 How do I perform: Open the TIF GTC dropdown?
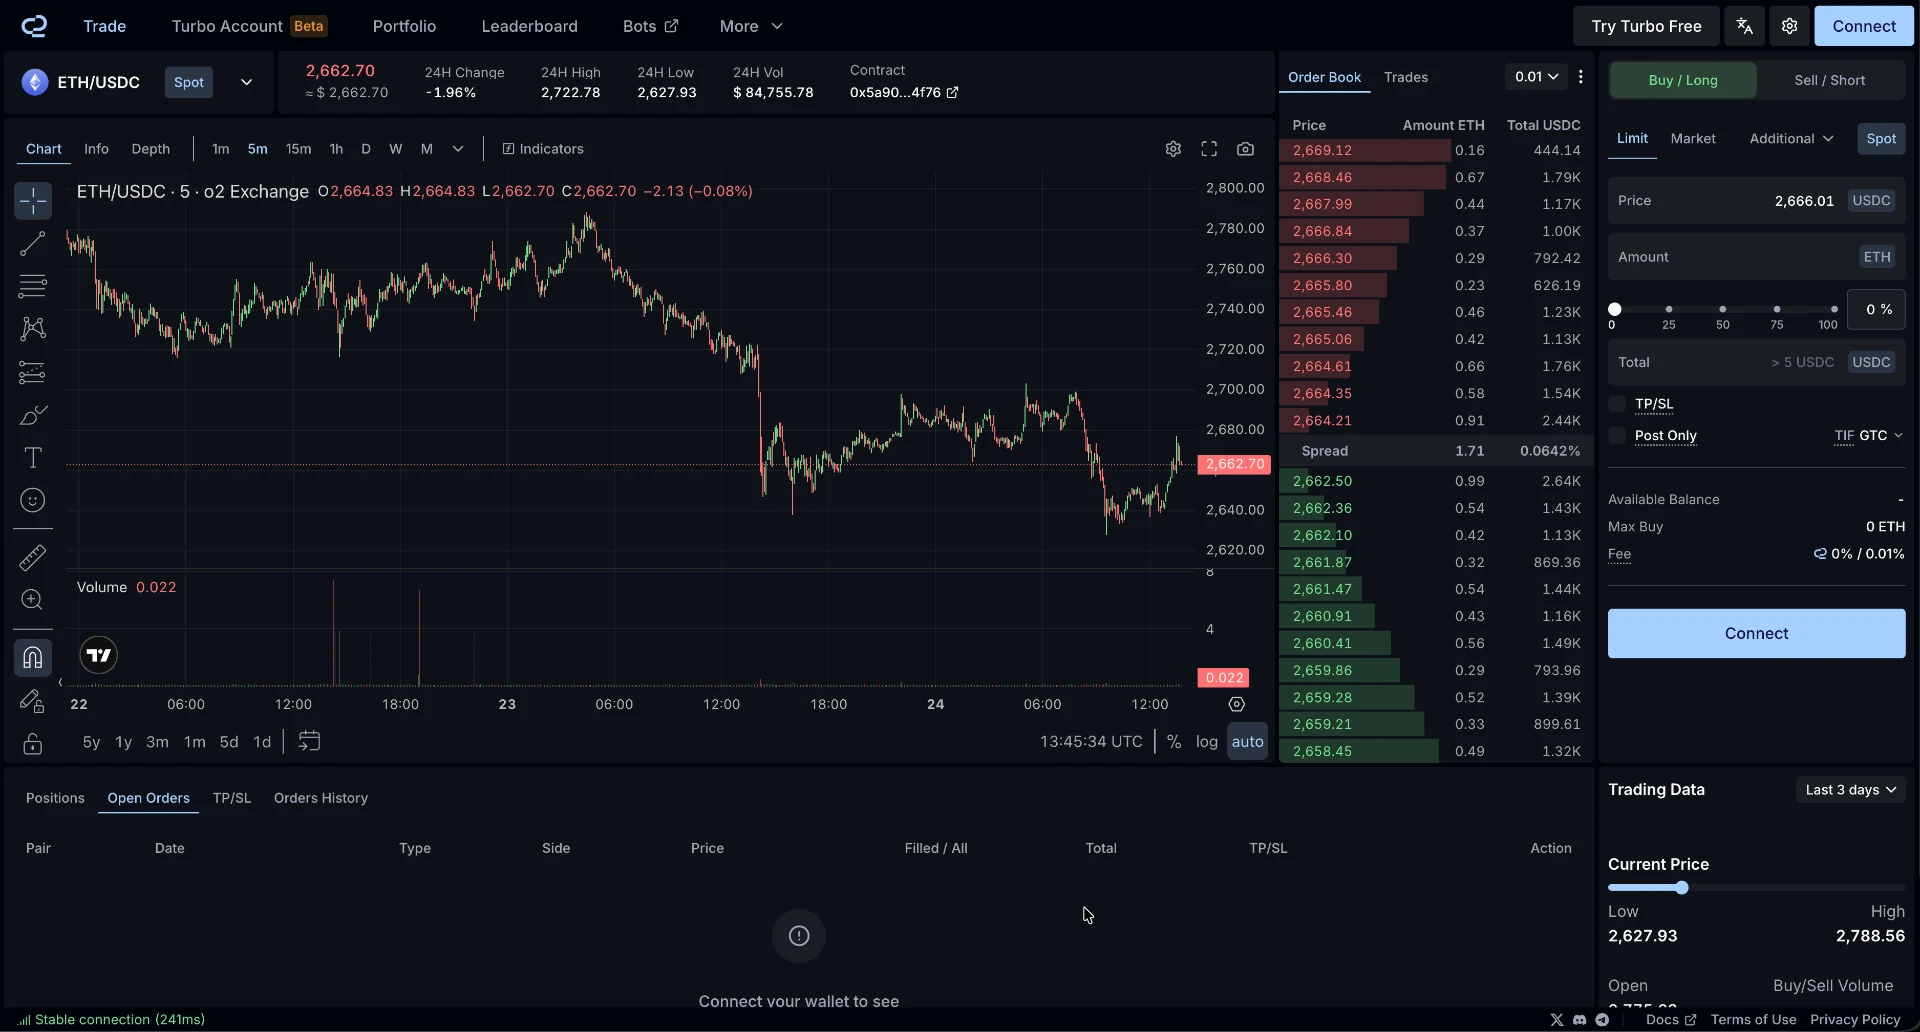[1868, 436]
